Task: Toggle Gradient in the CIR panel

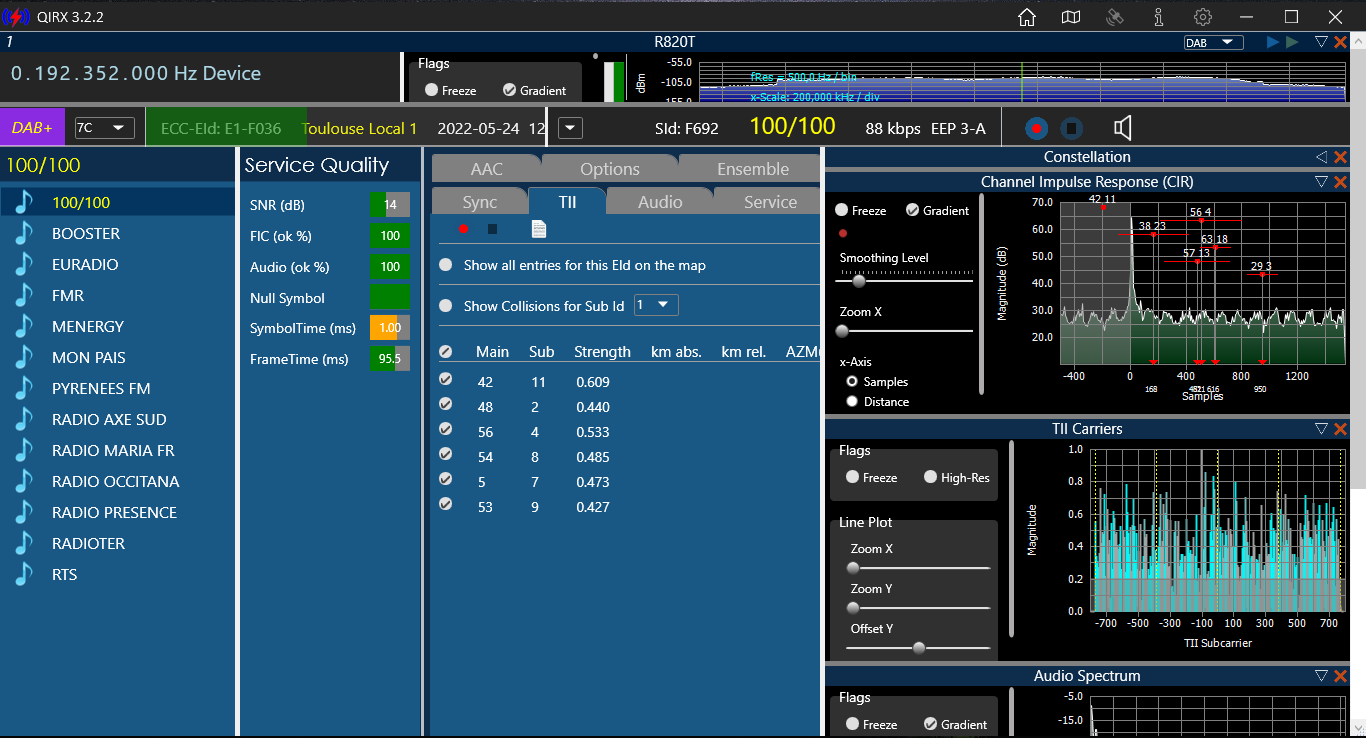Action: [913, 210]
